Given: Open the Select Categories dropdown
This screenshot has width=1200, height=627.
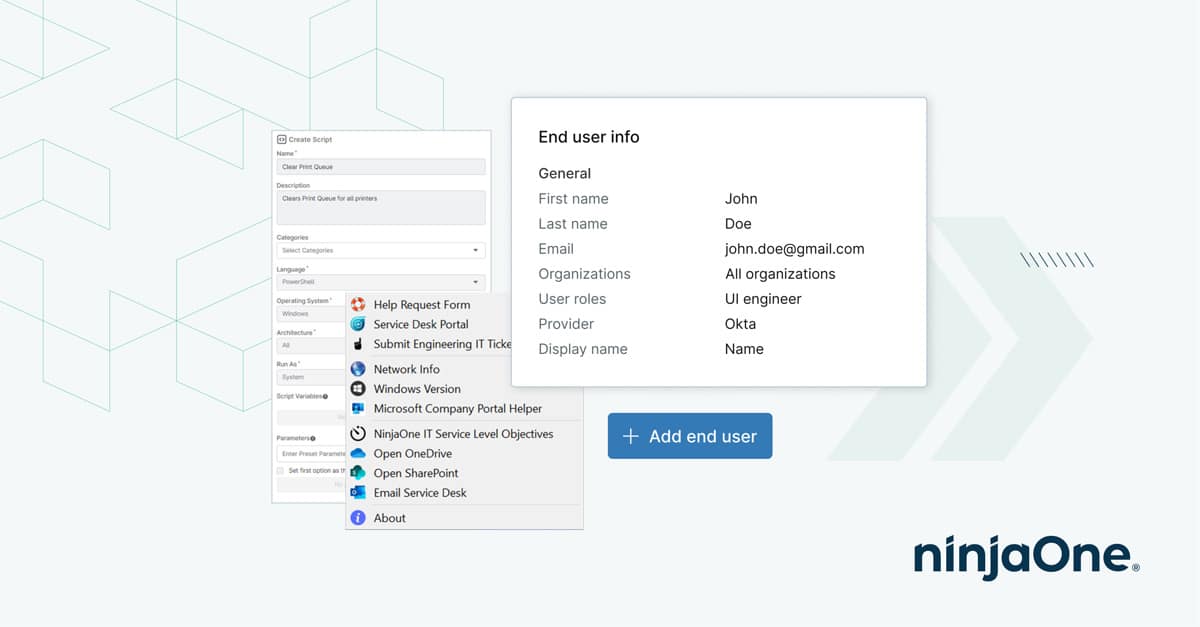Looking at the screenshot, I should pos(380,249).
